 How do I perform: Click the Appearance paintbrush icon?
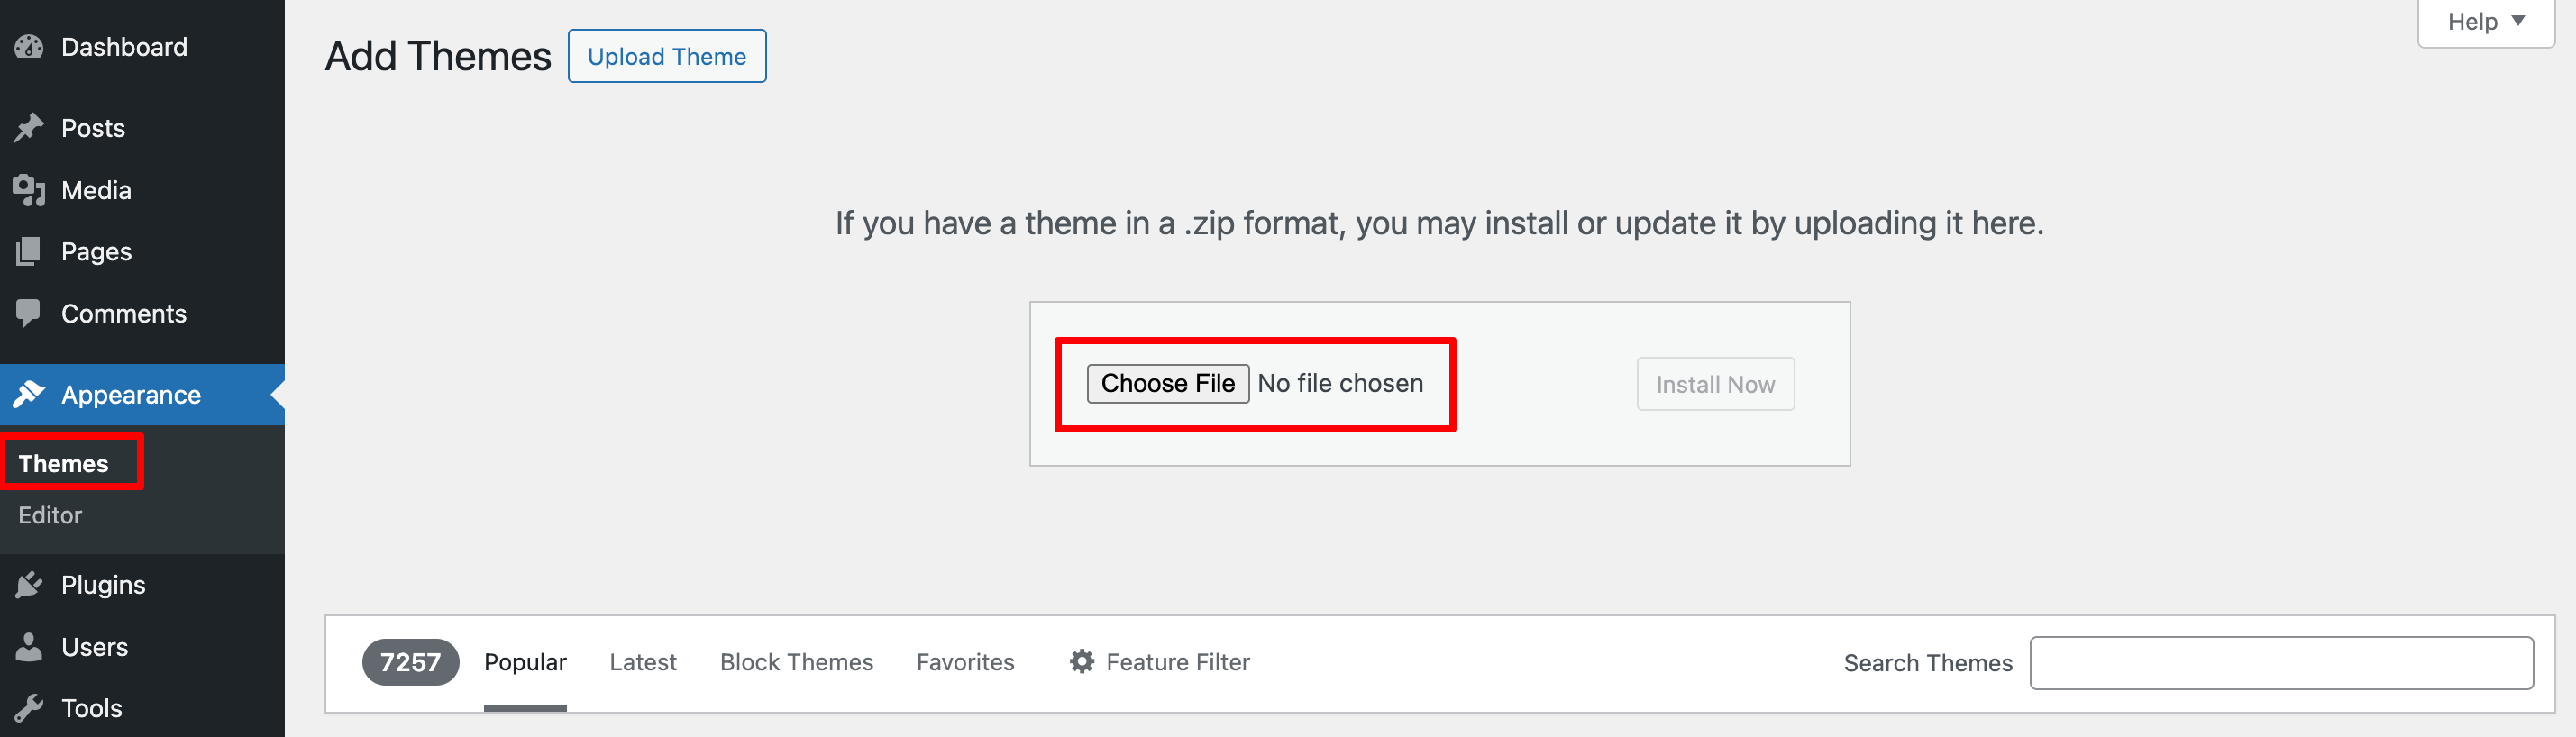click(29, 395)
